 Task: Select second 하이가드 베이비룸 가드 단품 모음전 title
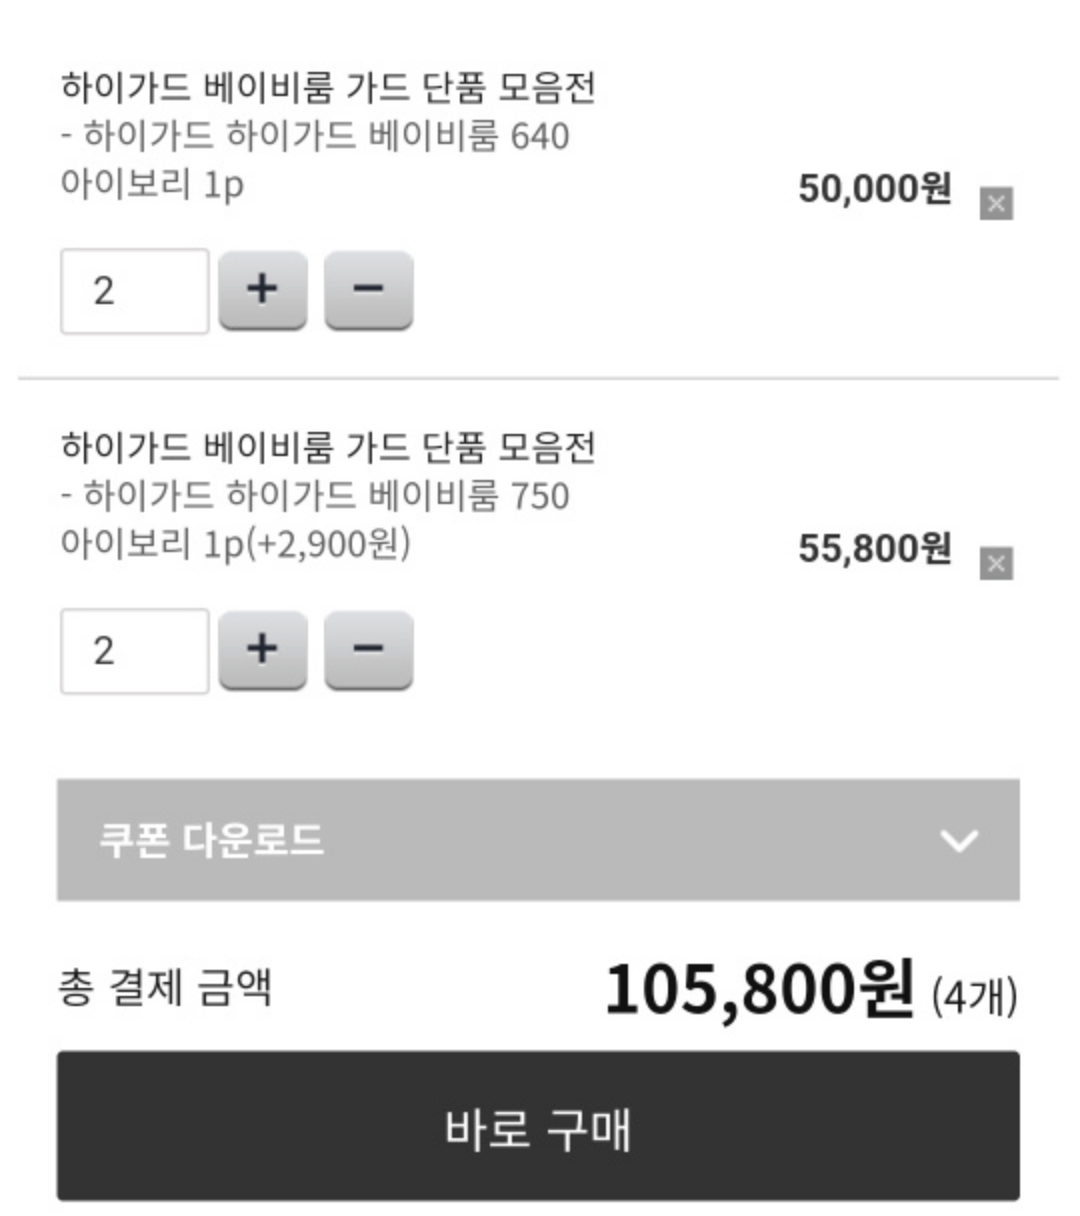(x=328, y=447)
